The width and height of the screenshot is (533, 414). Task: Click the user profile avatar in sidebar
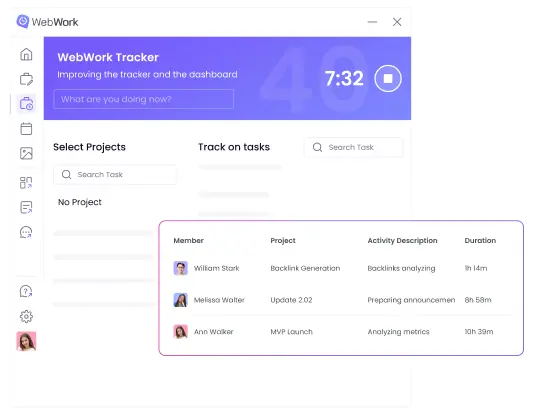coord(26,341)
